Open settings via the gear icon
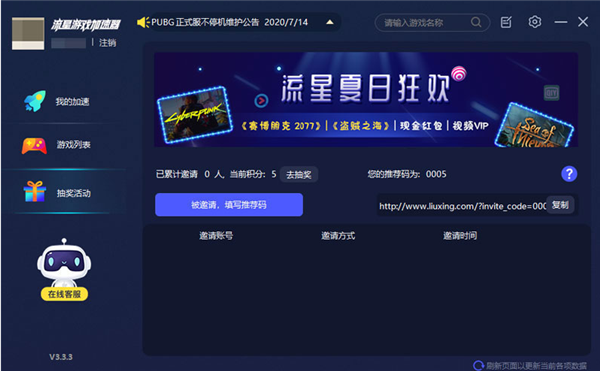 click(535, 22)
